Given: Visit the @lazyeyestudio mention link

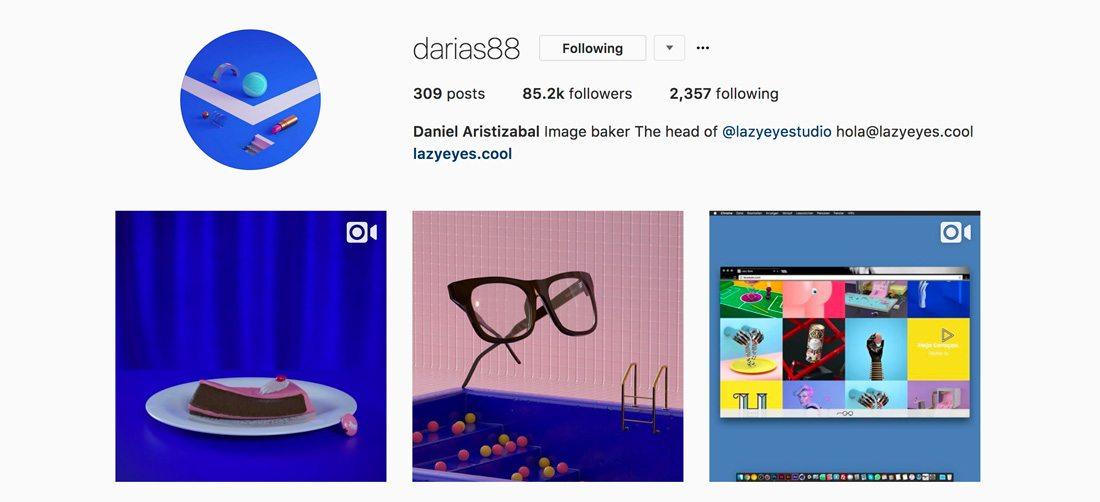Looking at the screenshot, I should [777, 132].
